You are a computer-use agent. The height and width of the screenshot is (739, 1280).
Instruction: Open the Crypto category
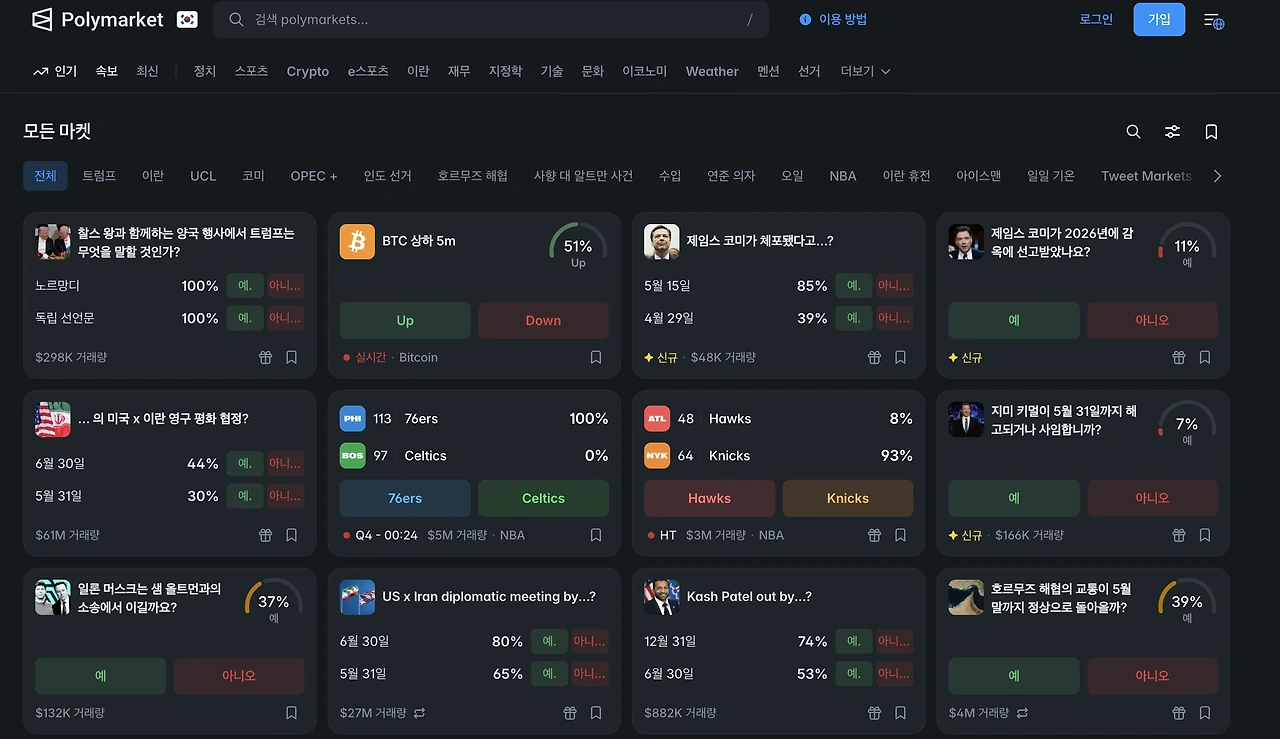click(x=308, y=71)
